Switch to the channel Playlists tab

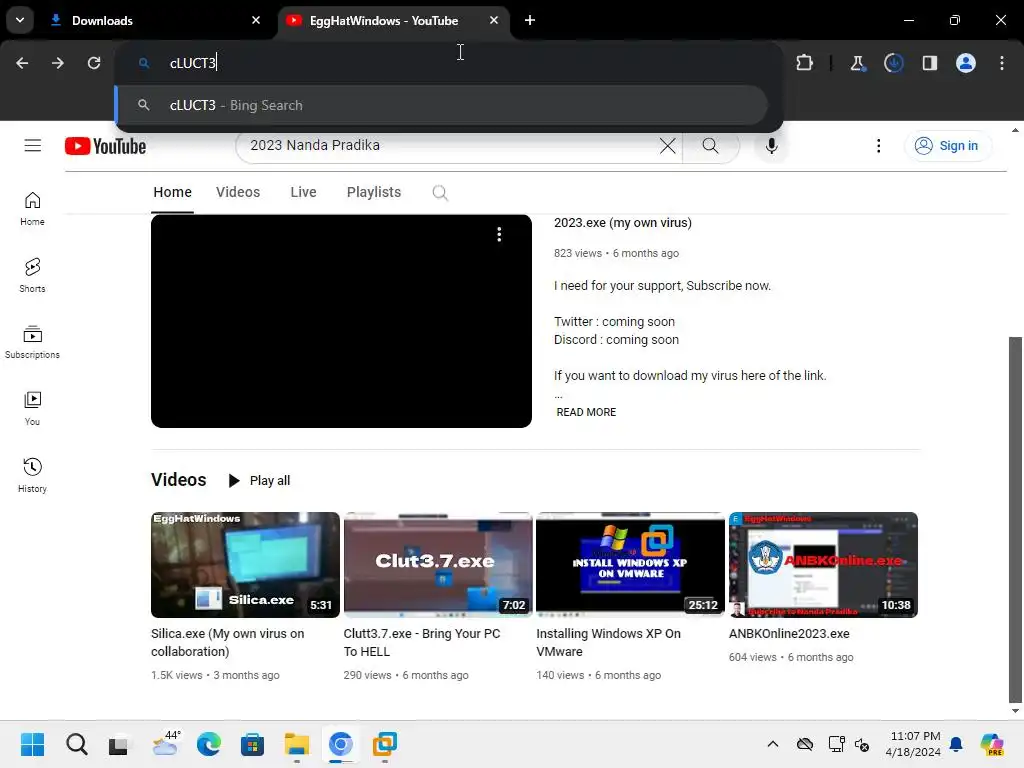point(374,192)
